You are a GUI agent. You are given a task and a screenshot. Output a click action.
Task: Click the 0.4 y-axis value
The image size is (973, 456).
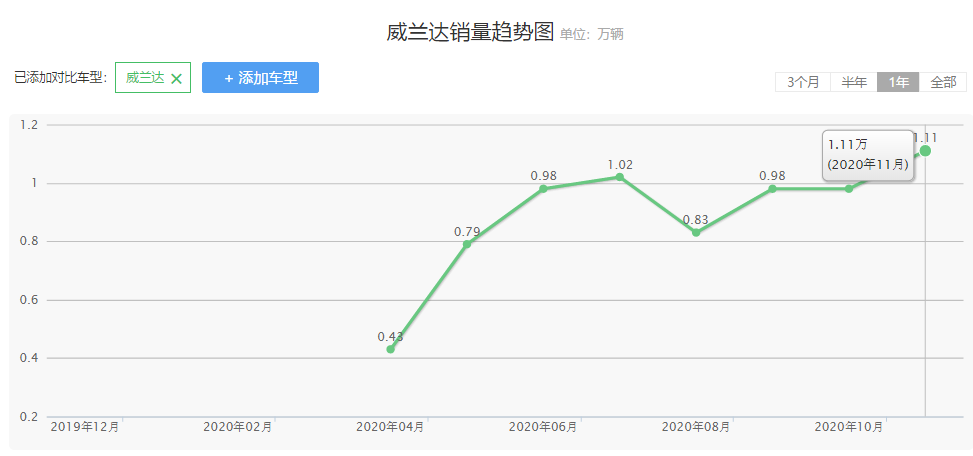[29, 358]
